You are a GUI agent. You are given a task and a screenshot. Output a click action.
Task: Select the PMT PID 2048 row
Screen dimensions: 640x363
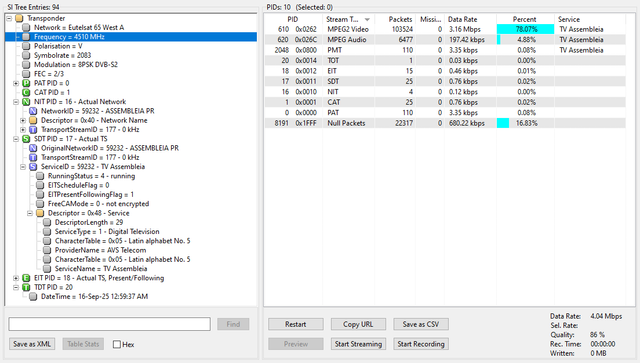(x=445, y=50)
